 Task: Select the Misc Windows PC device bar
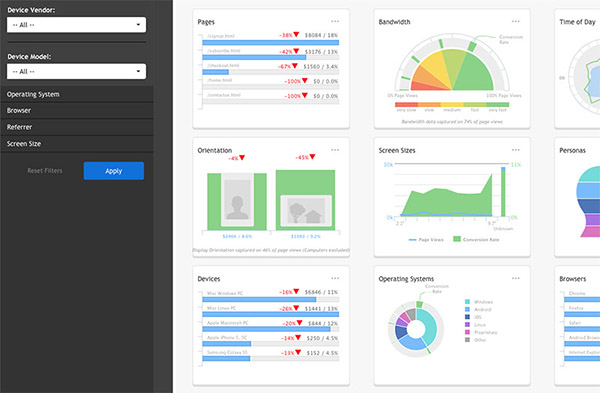(259, 300)
